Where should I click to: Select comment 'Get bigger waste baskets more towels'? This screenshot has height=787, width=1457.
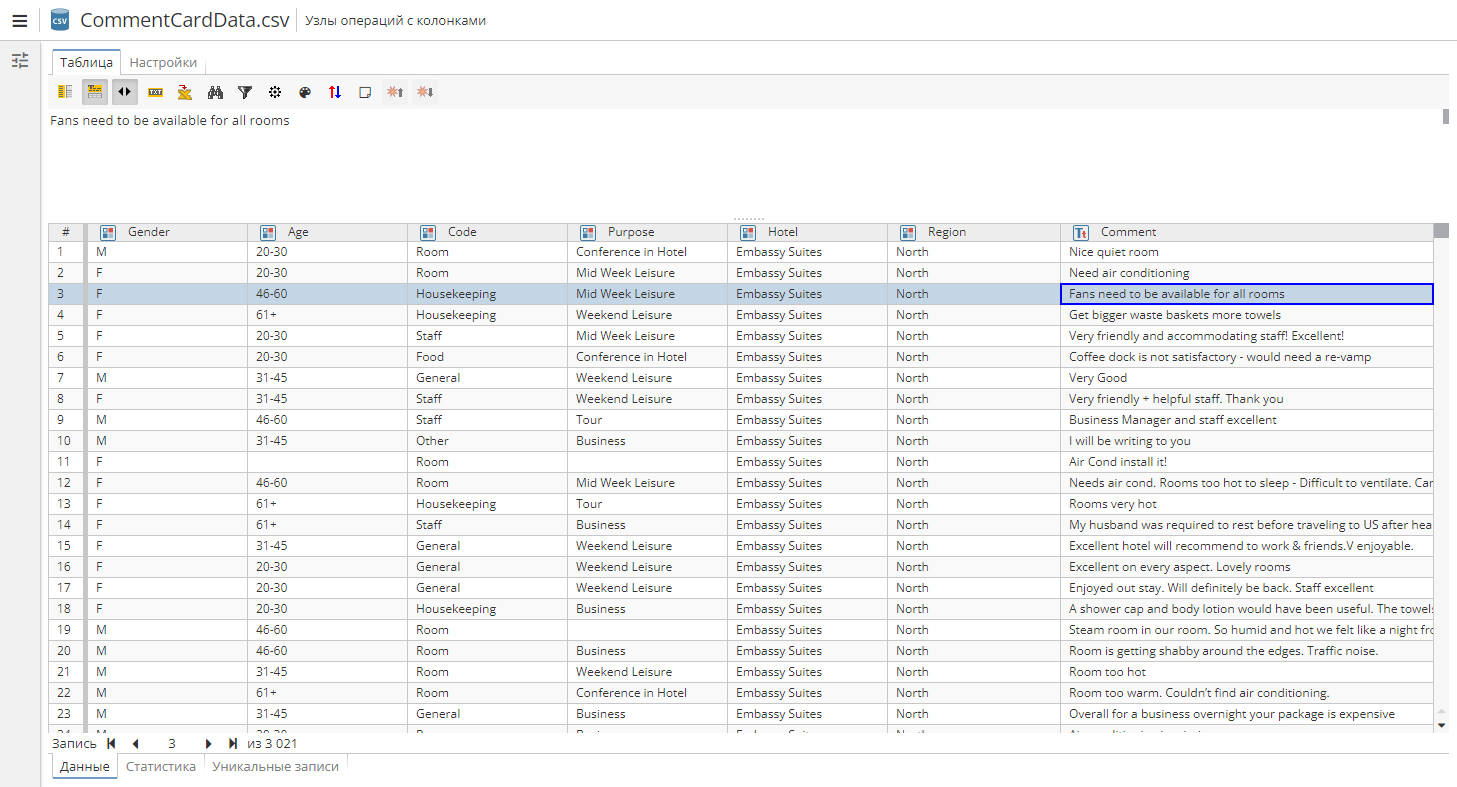[1247, 315]
